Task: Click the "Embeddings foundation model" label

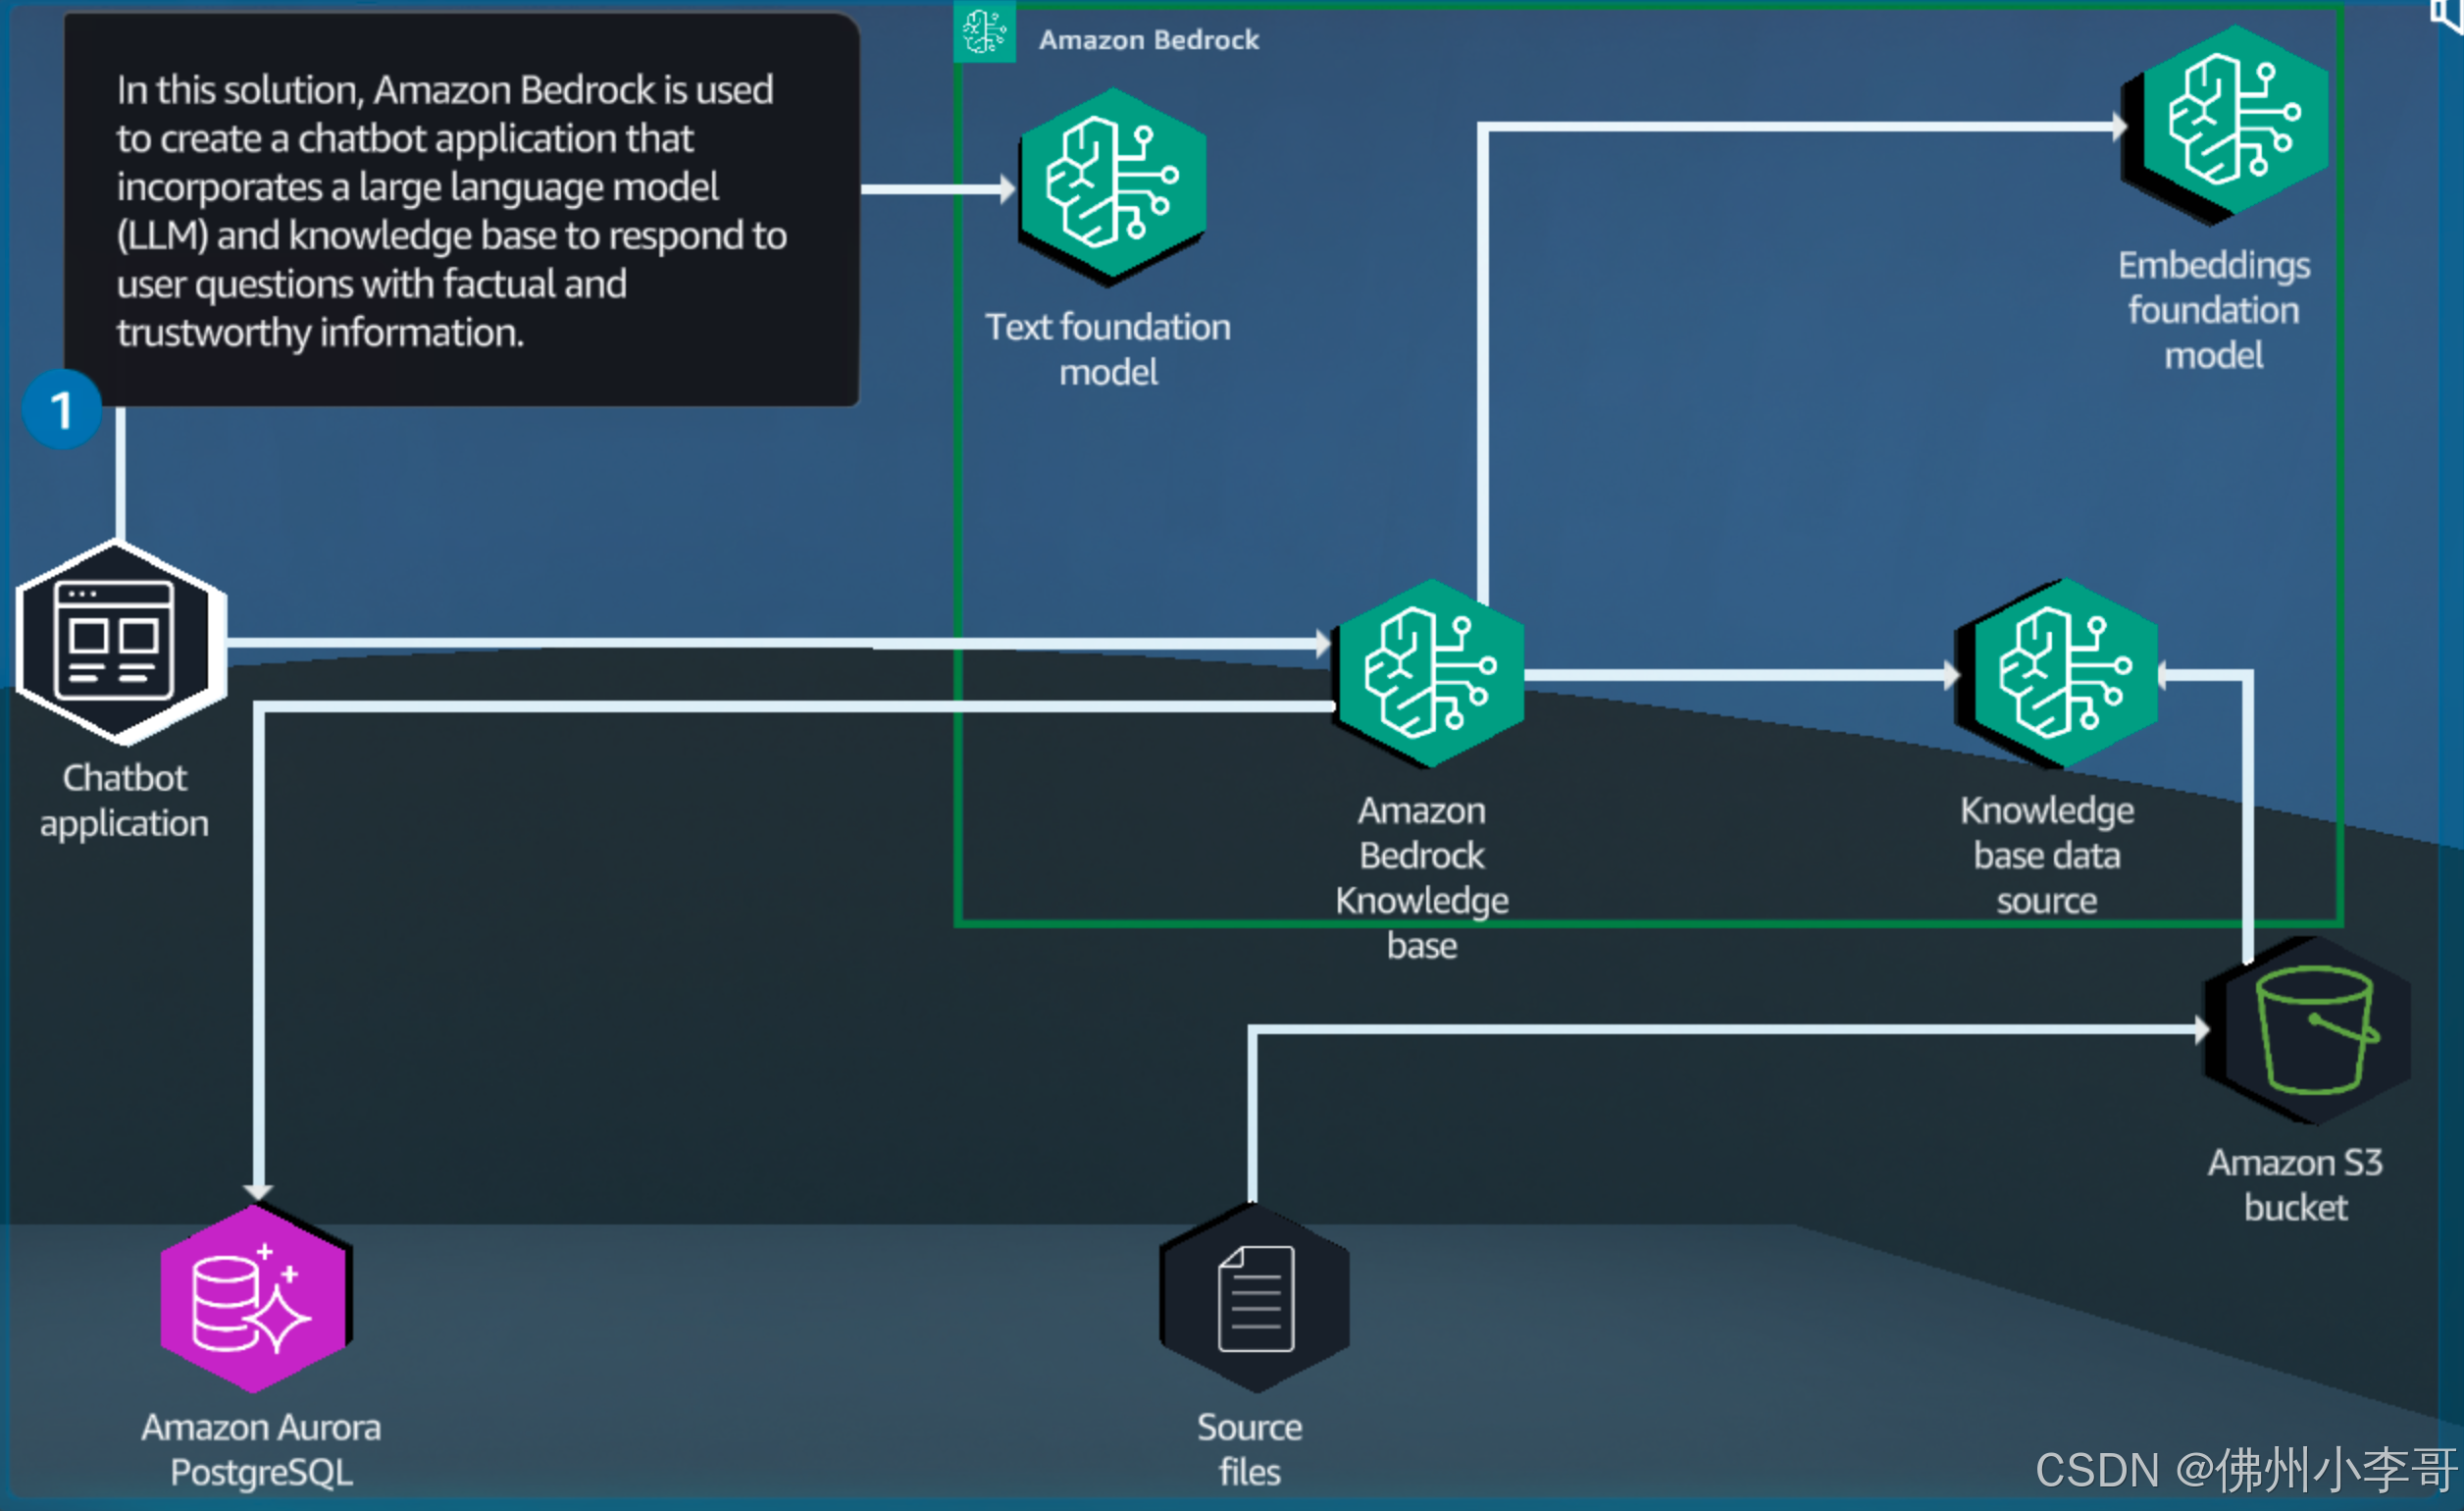Action: click(x=2214, y=310)
